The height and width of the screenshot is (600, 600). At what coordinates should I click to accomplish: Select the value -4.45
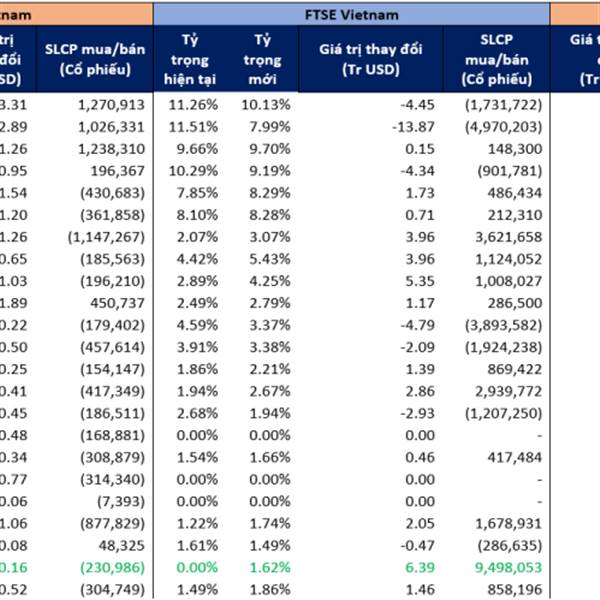[x=417, y=105]
